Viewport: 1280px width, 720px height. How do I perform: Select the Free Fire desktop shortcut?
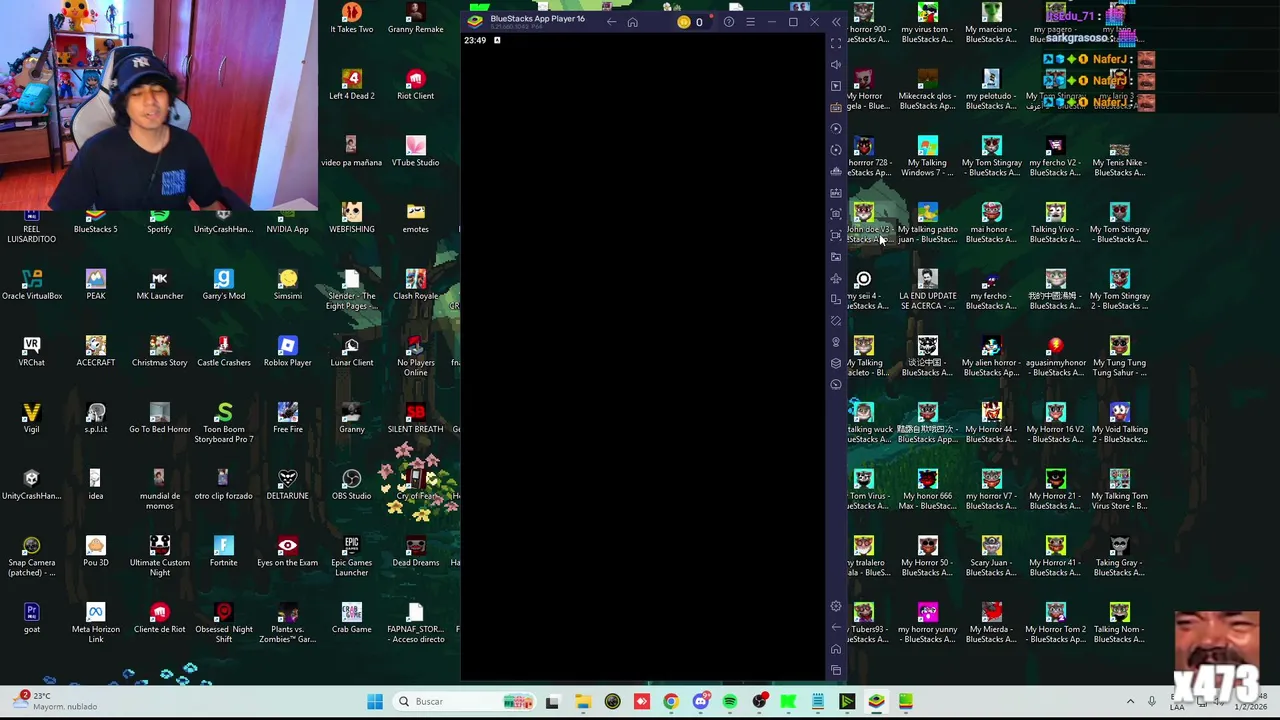point(287,418)
